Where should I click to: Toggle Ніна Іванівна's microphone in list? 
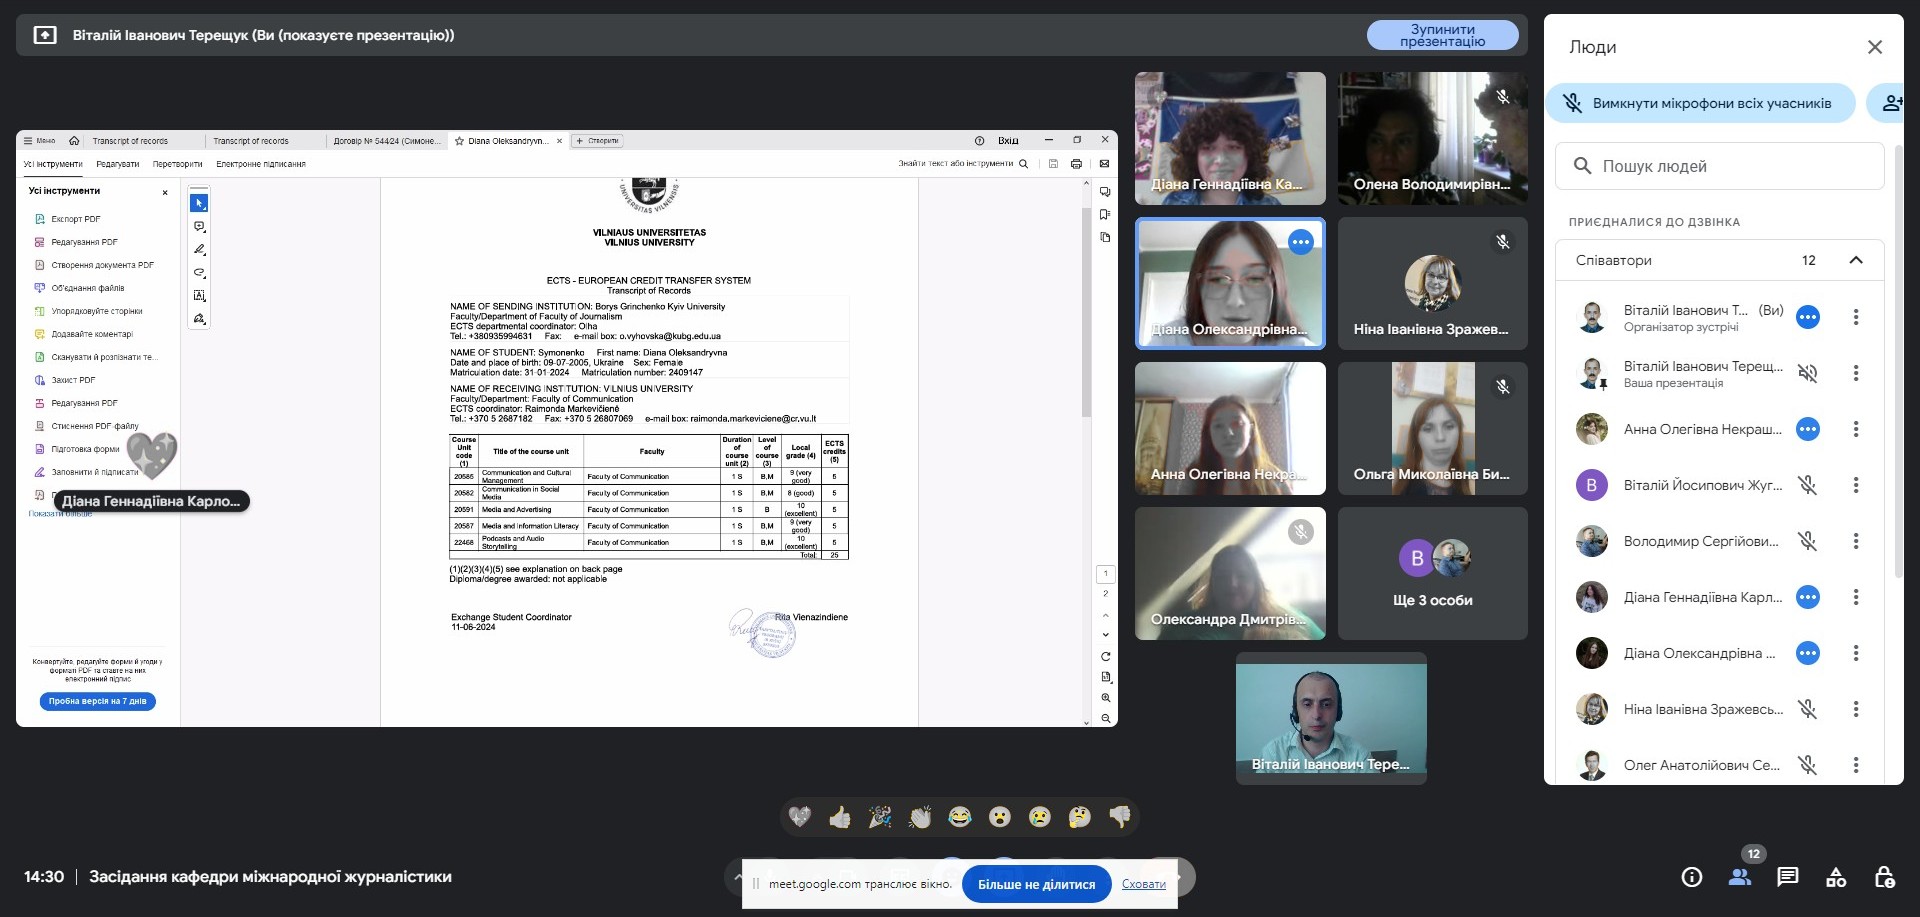(x=1807, y=709)
